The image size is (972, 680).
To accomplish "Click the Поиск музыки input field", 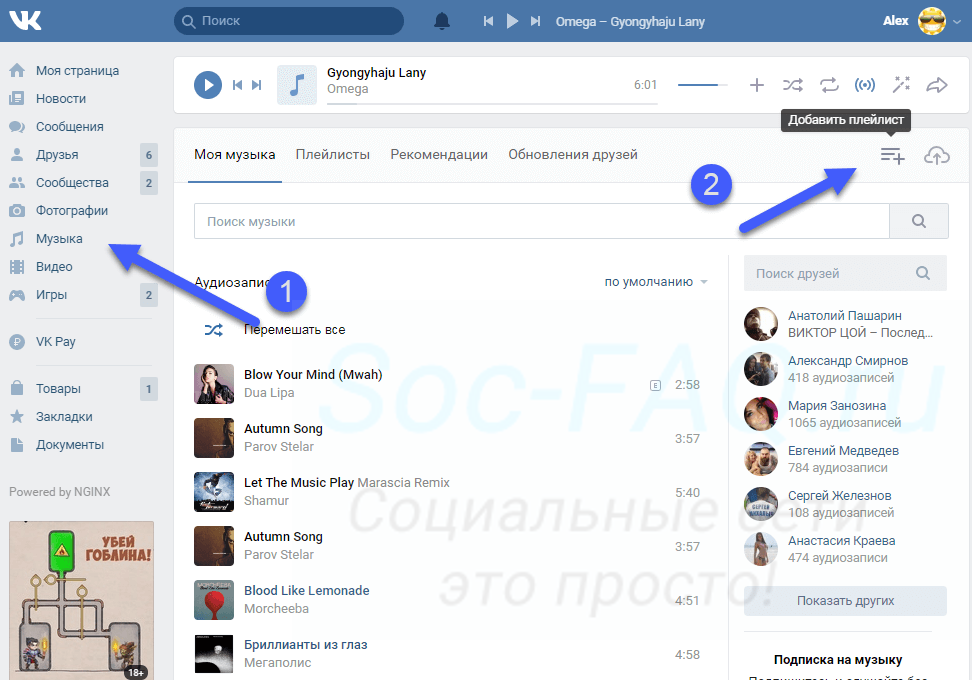I will click(542, 221).
